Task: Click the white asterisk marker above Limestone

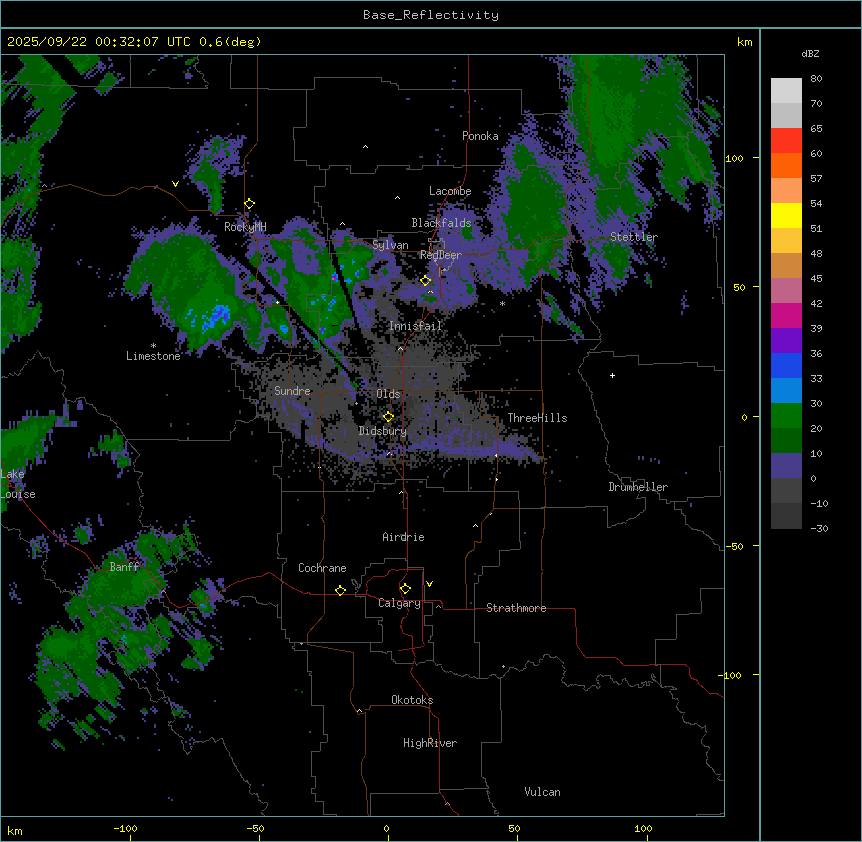Action: (153, 345)
